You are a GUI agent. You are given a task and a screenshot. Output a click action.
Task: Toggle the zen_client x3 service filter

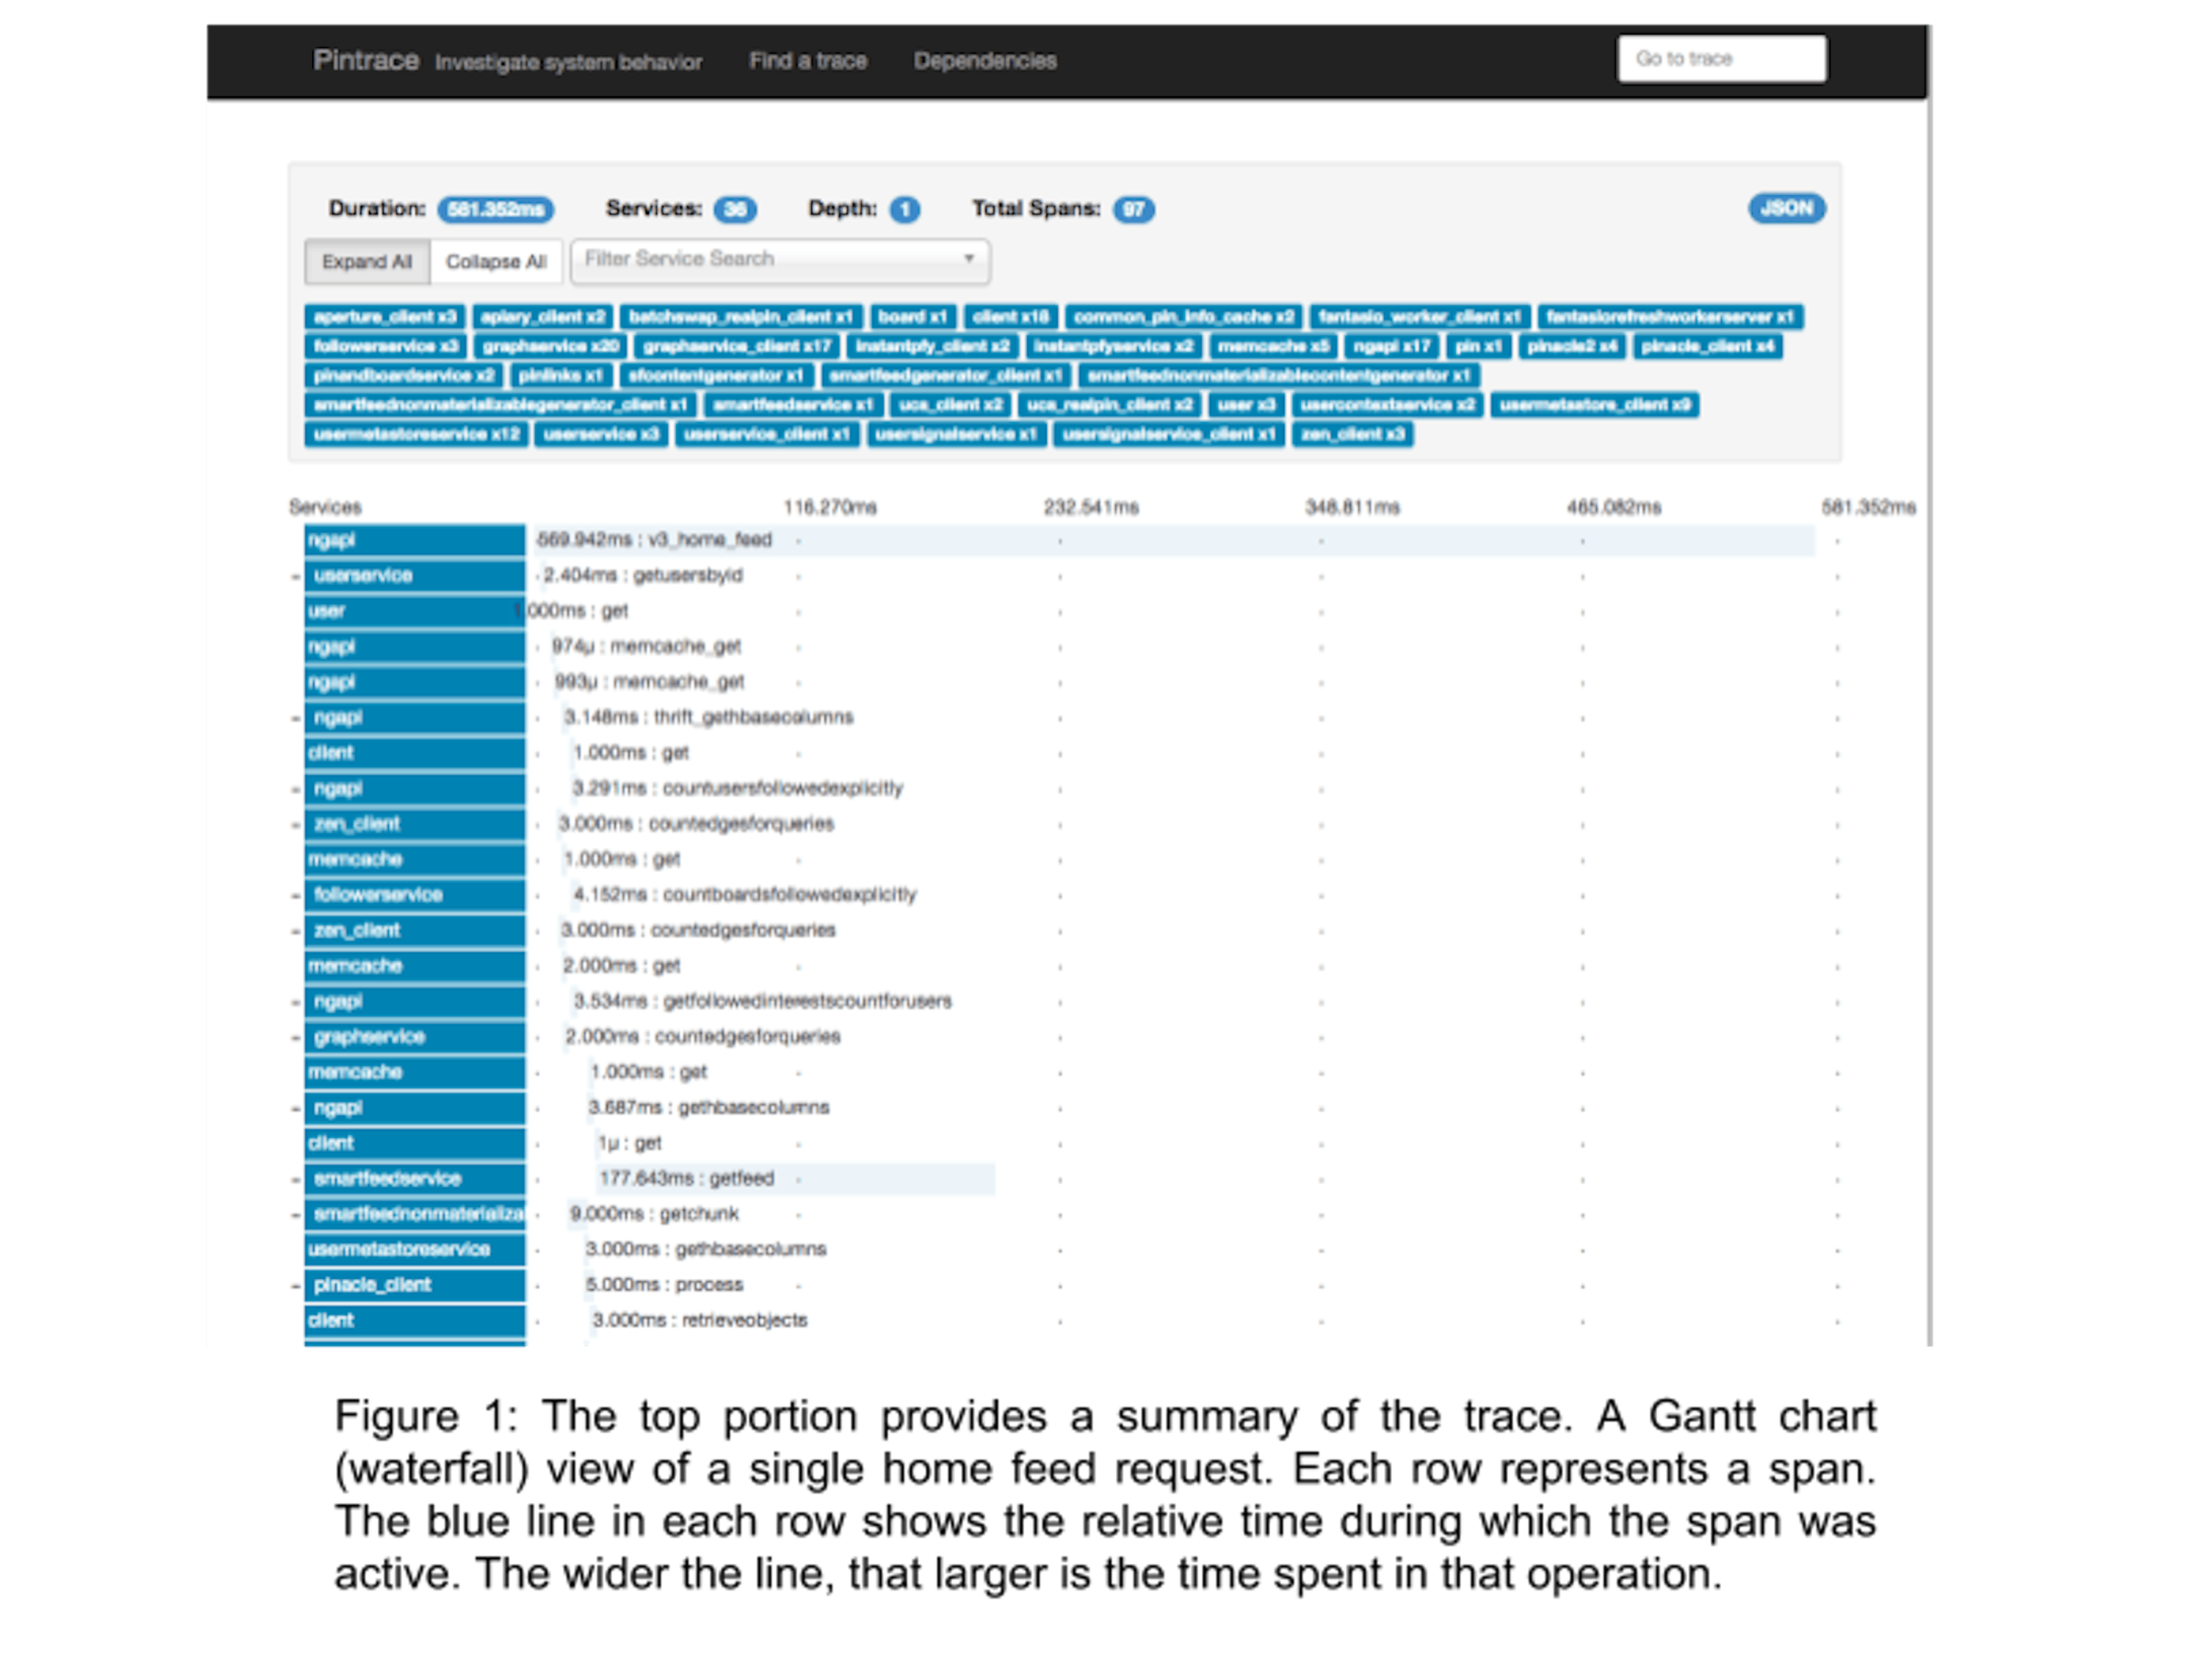1356,434
